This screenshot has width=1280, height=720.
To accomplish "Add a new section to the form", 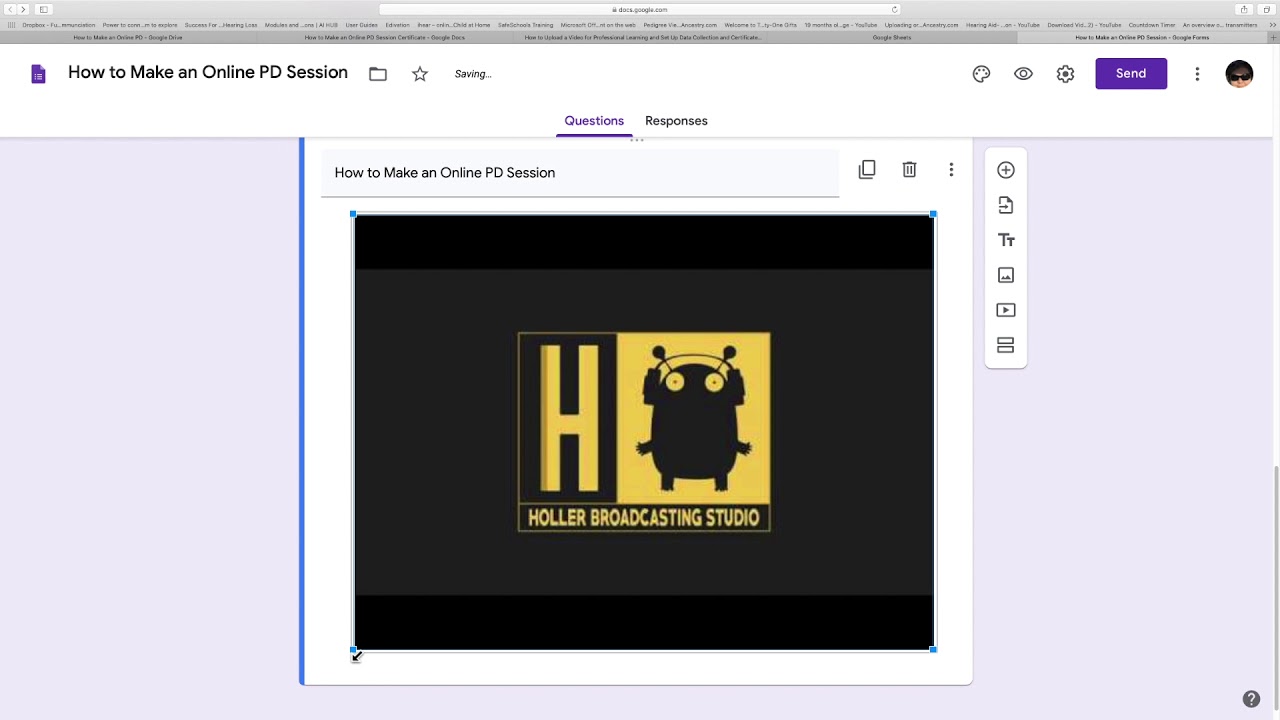I will [x=1005, y=345].
